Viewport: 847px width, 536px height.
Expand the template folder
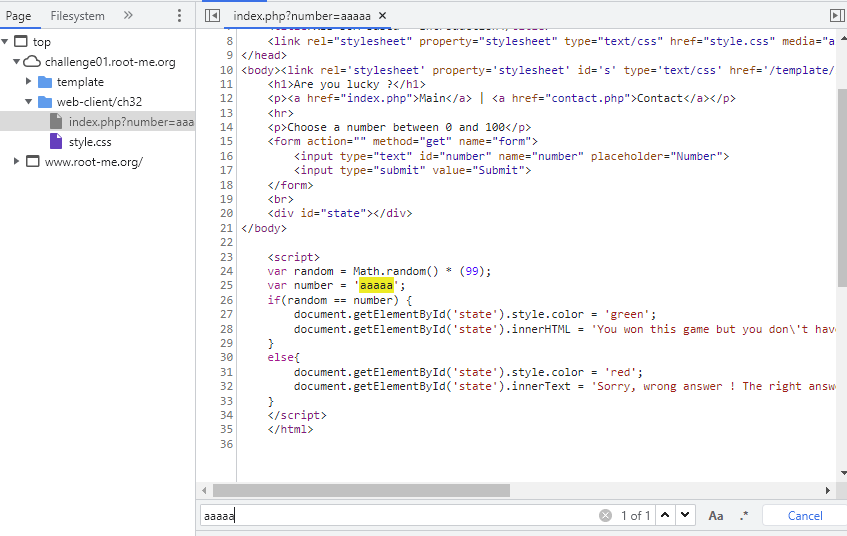coord(29,82)
